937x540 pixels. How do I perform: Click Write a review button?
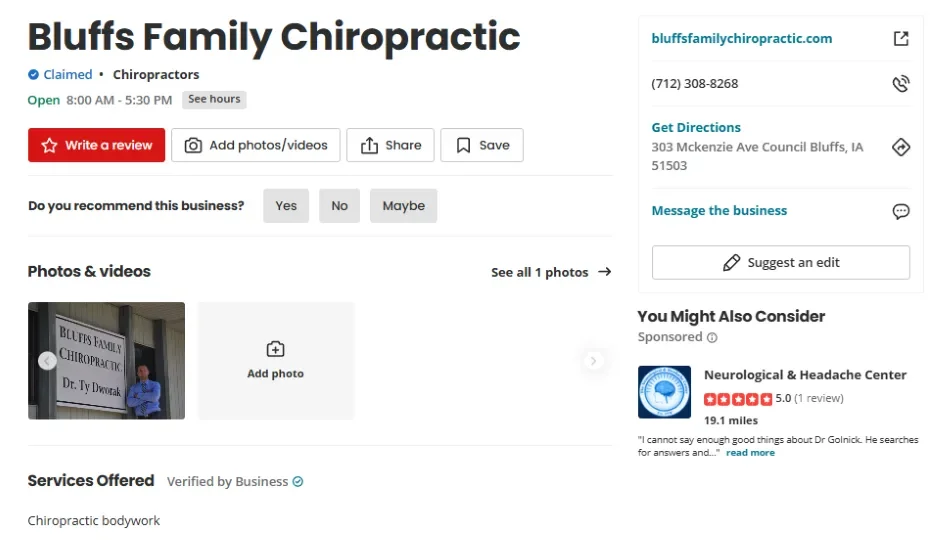[96, 145]
